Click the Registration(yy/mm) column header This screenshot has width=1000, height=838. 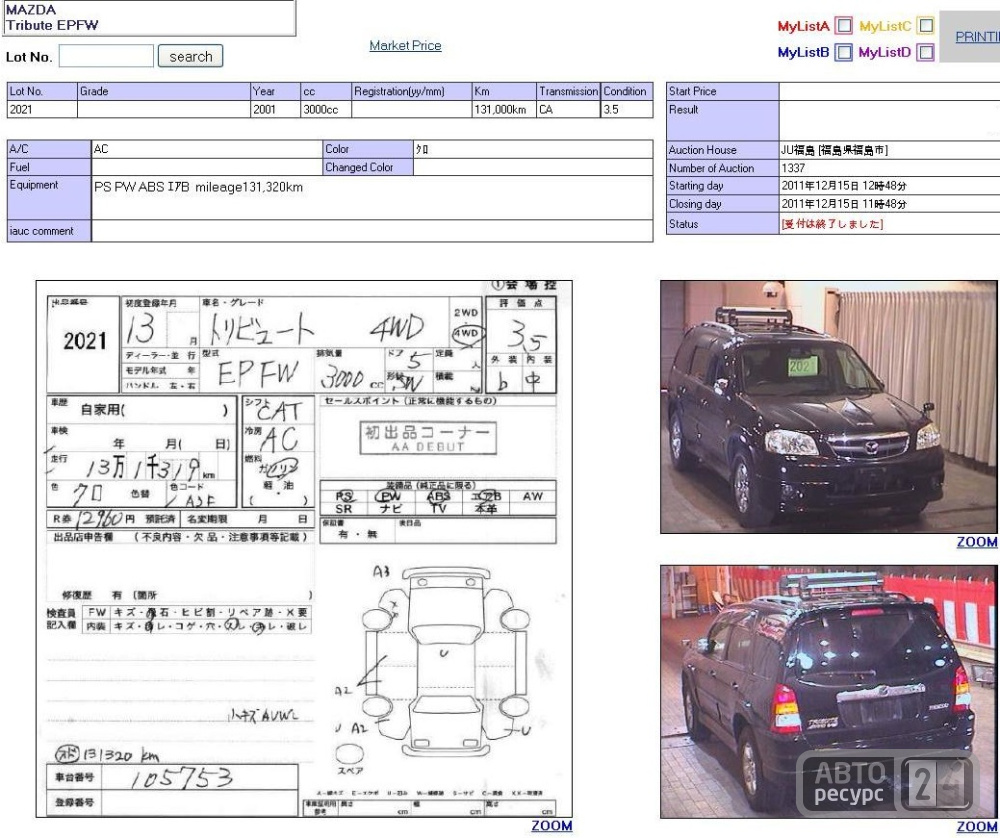411,91
